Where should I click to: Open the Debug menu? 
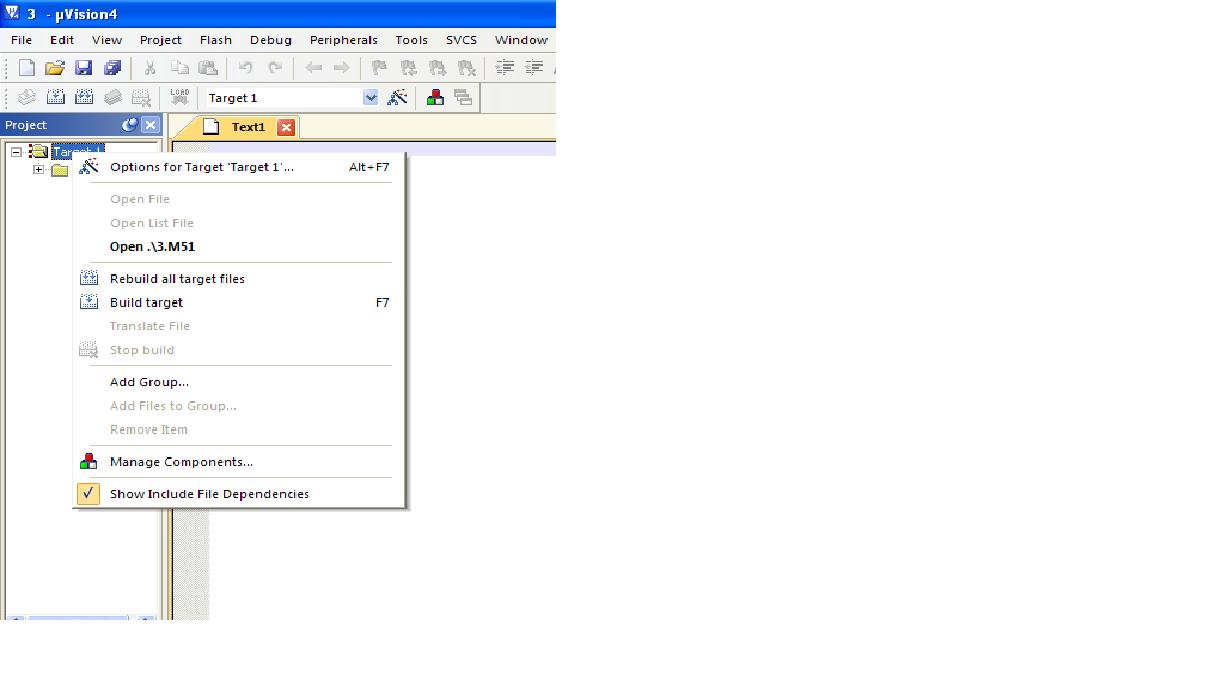coord(270,40)
